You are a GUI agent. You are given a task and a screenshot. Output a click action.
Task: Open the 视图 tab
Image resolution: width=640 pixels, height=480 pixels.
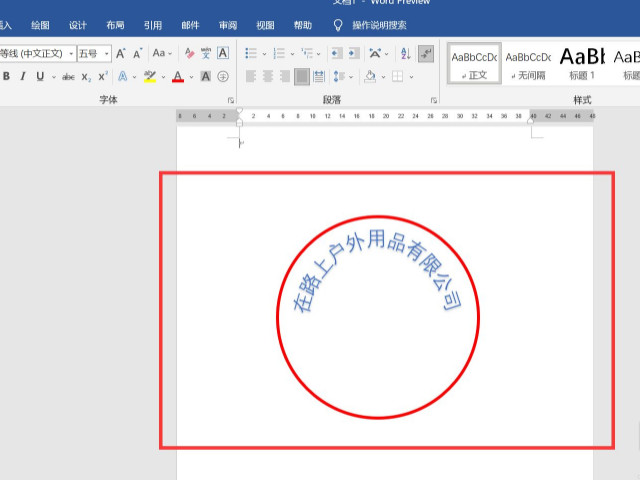click(x=265, y=25)
